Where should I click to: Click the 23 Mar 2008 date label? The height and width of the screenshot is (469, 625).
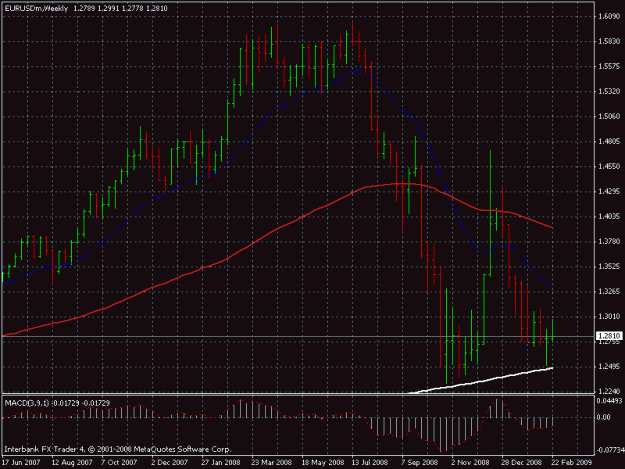(271, 462)
